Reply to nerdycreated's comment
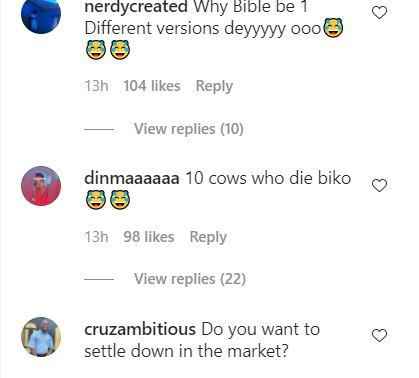 point(214,86)
